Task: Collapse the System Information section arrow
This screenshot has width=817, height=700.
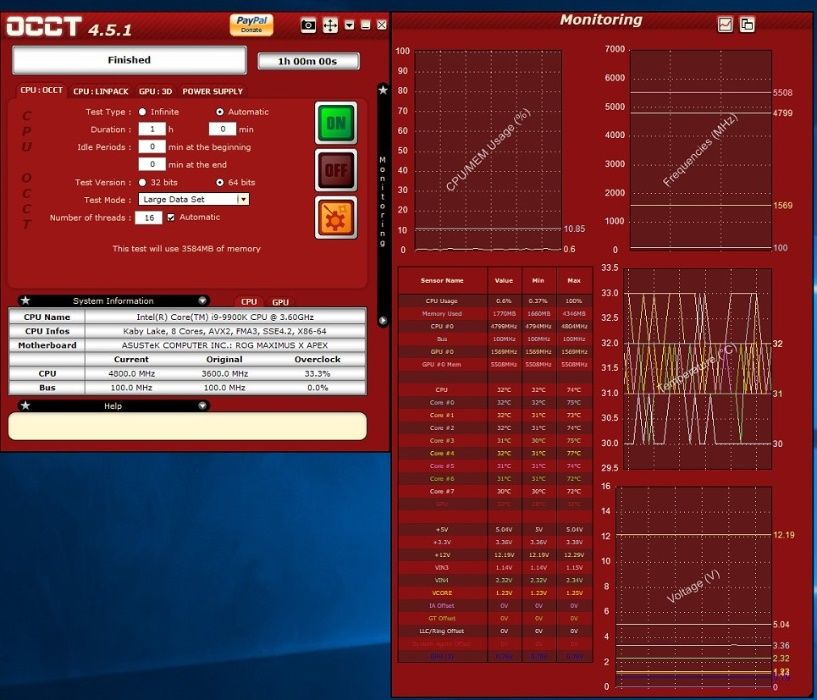Action: [203, 301]
